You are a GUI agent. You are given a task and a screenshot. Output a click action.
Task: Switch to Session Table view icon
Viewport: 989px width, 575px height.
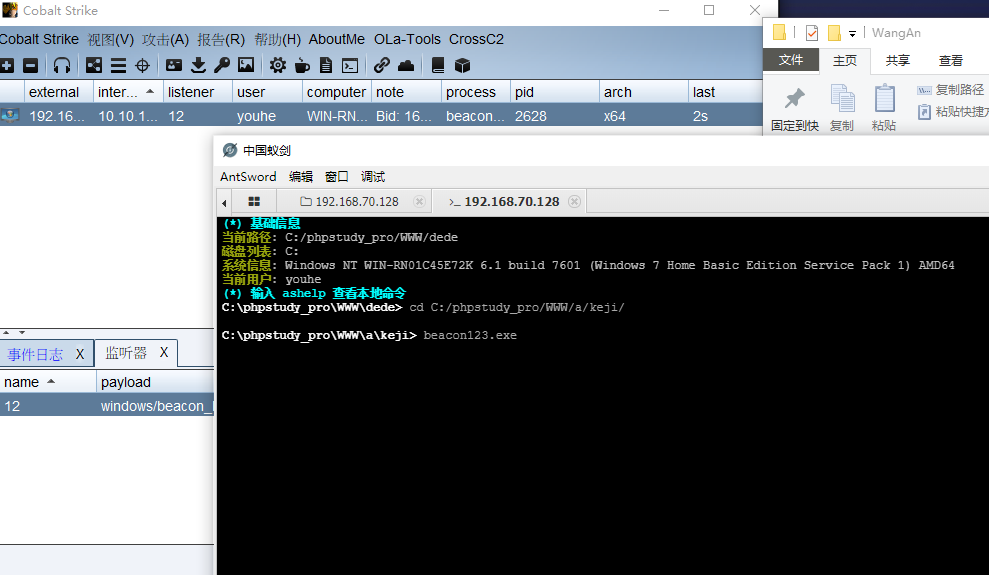[x=118, y=66]
